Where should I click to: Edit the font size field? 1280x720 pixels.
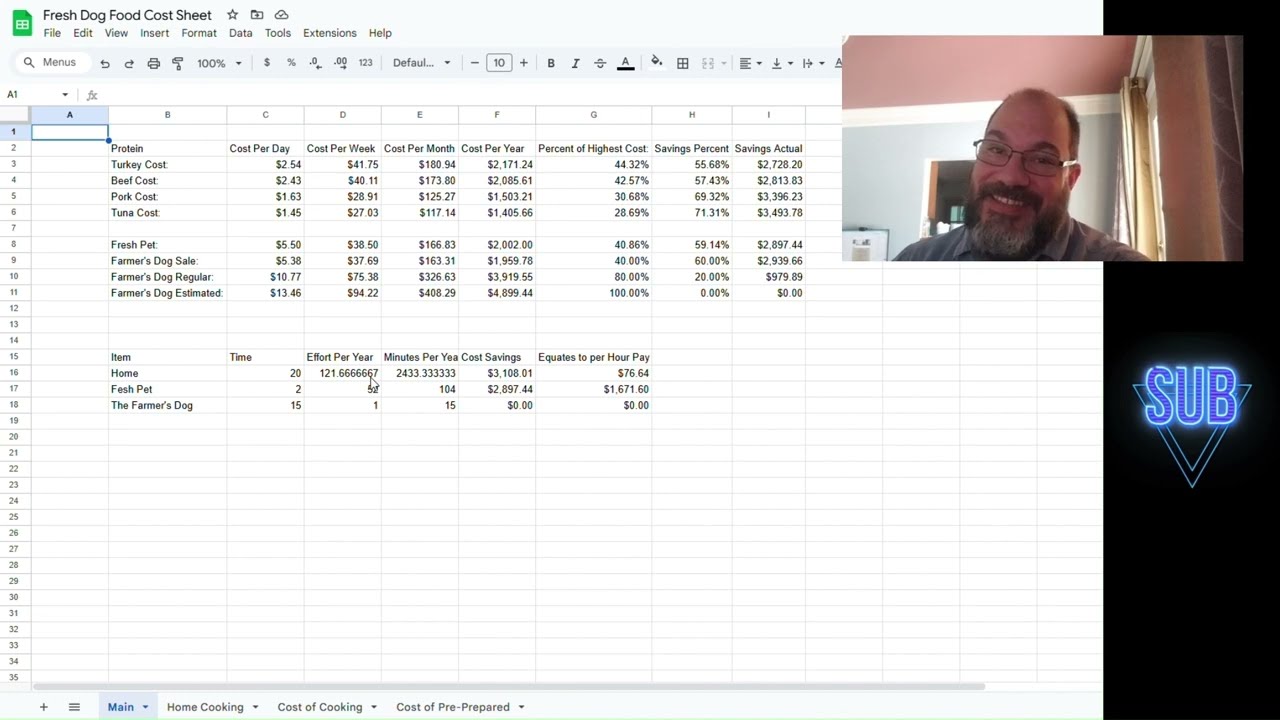tap(499, 63)
